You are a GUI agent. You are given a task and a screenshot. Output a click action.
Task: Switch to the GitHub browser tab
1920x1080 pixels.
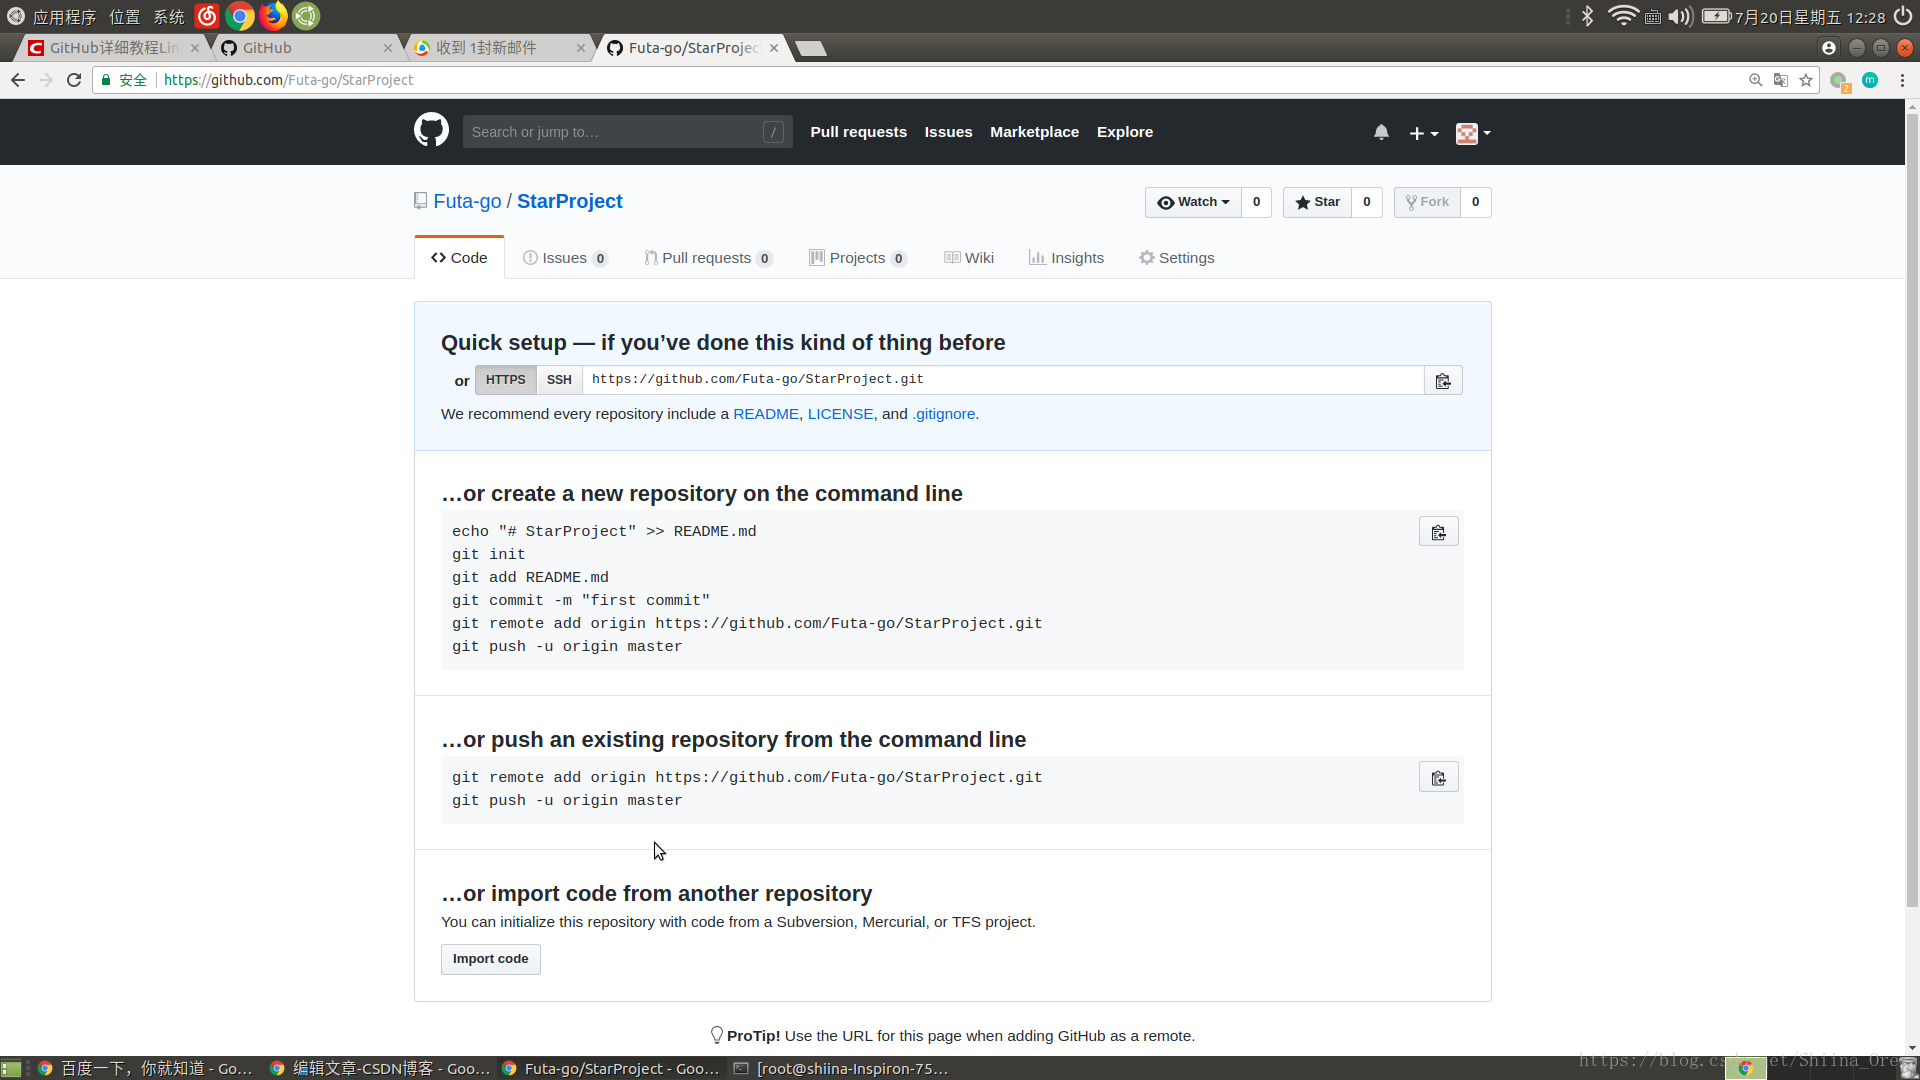305,48
